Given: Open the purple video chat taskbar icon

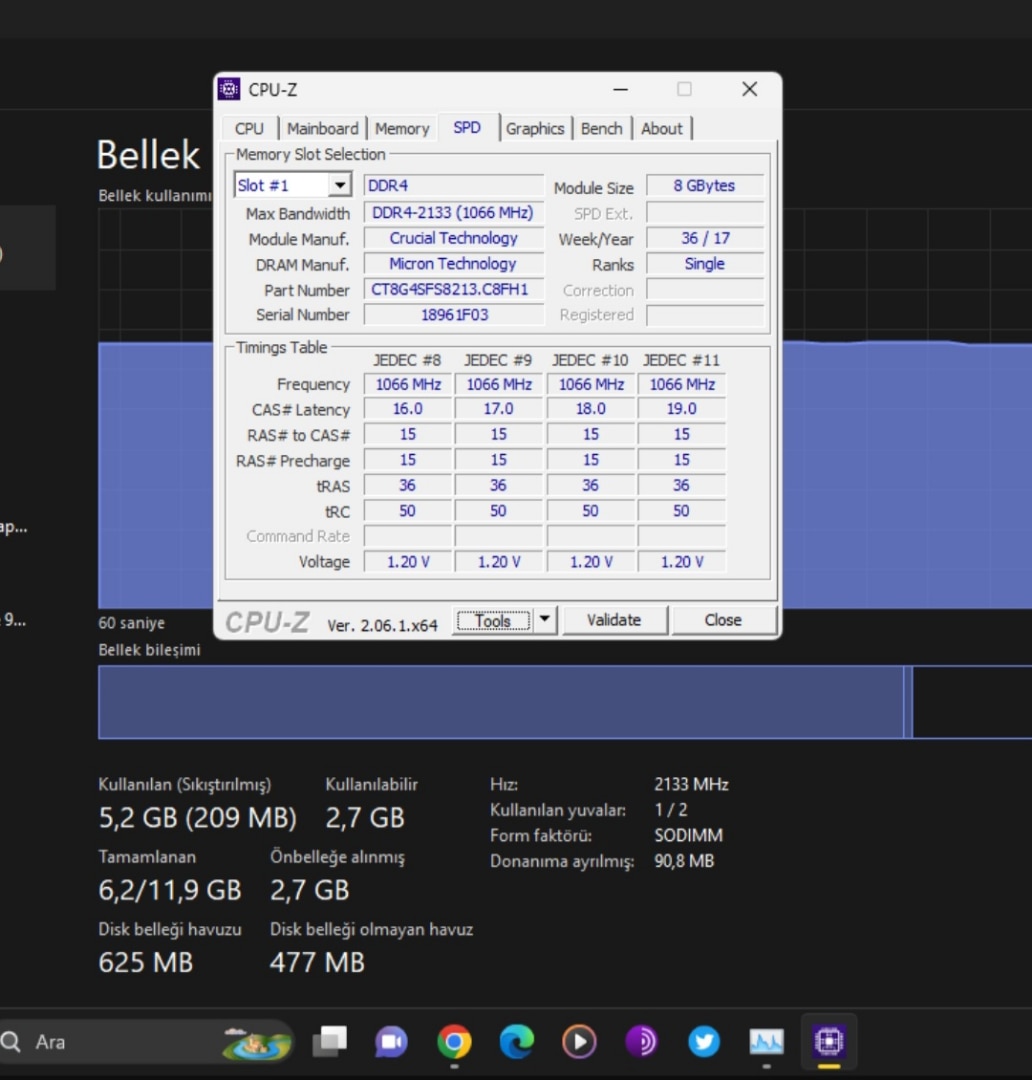Looking at the screenshot, I should click(x=391, y=1042).
